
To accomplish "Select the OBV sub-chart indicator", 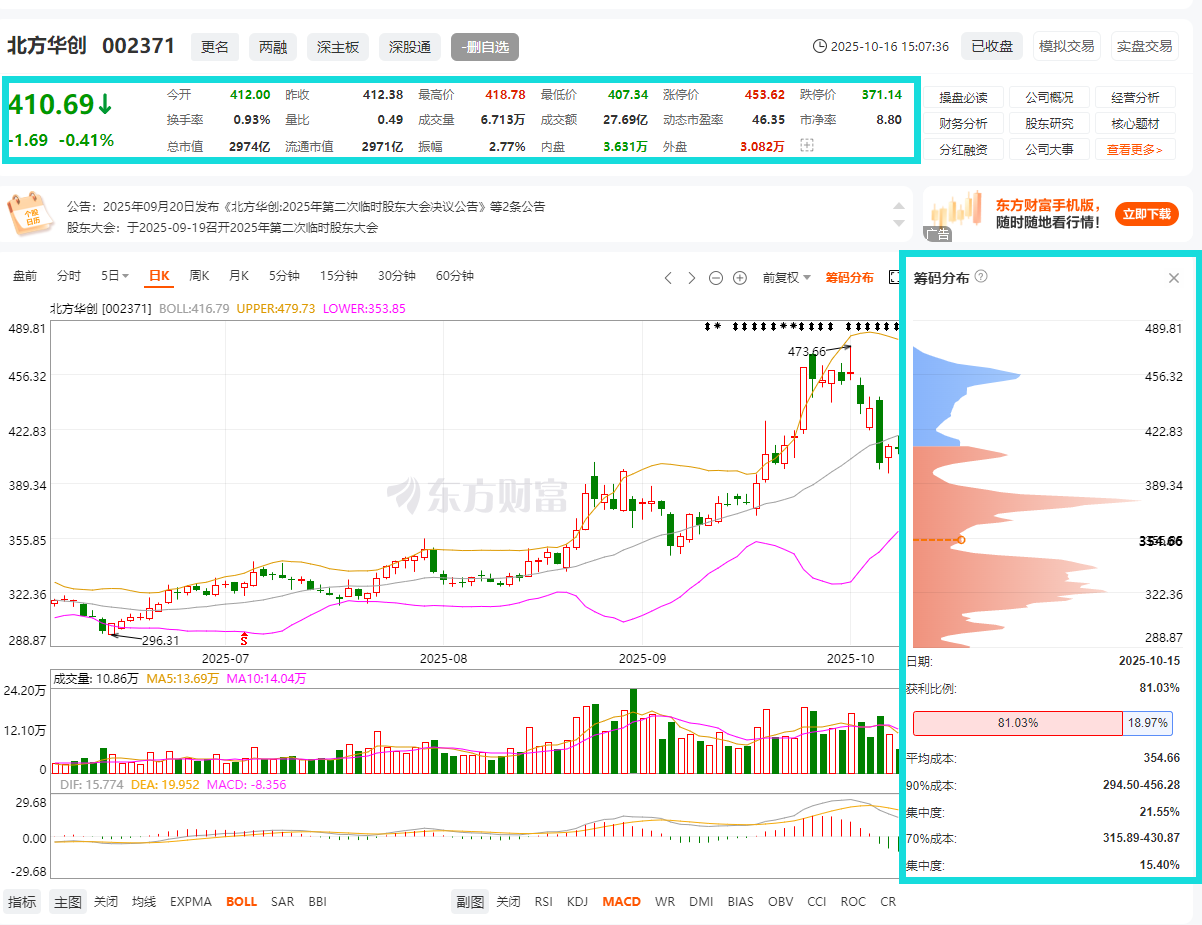I will [780, 901].
